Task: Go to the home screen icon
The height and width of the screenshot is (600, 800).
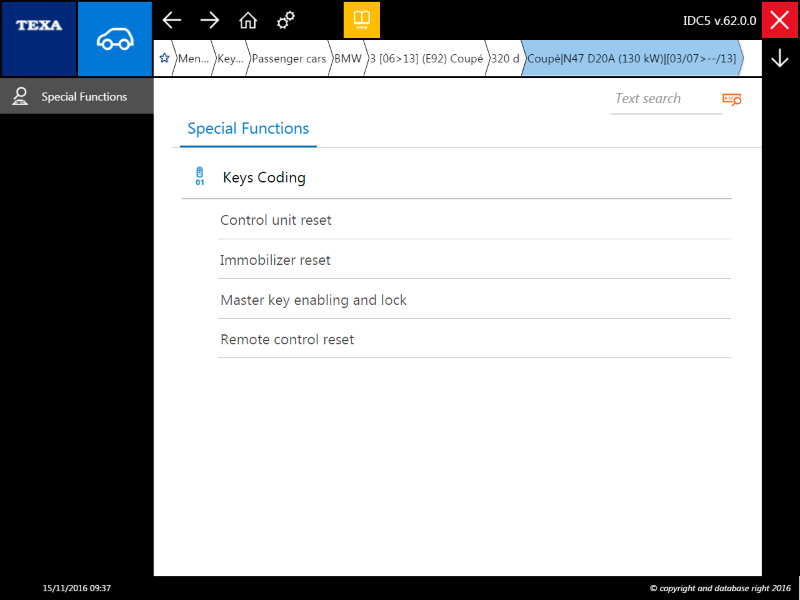Action: click(x=248, y=20)
